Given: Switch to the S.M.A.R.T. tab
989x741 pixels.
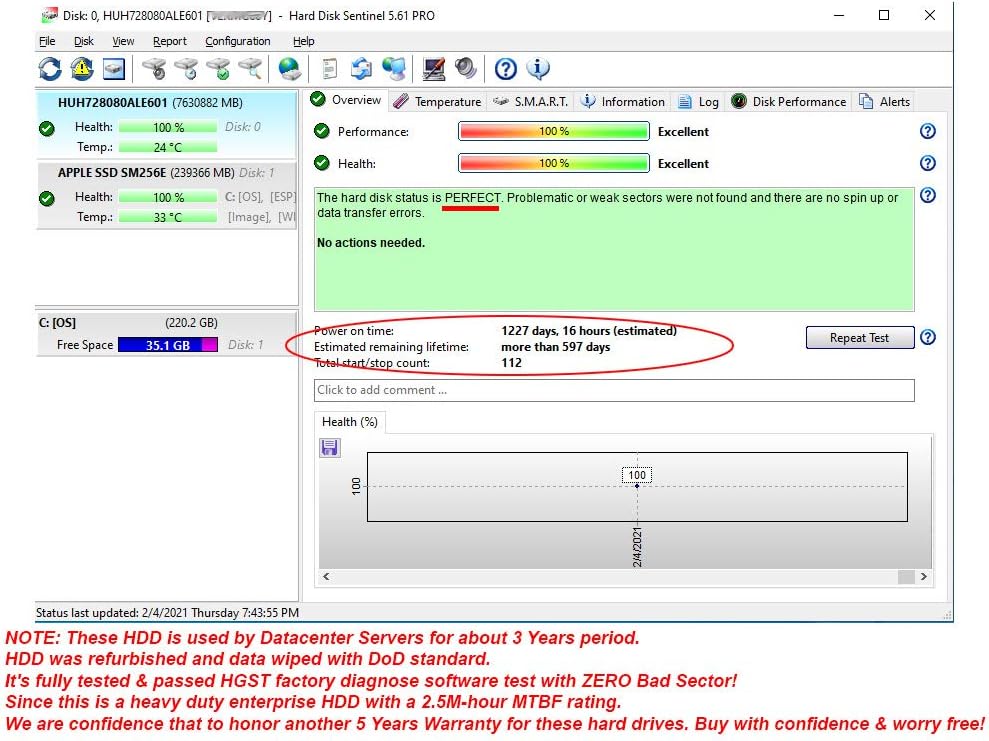Looking at the screenshot, I should (531, 101).
